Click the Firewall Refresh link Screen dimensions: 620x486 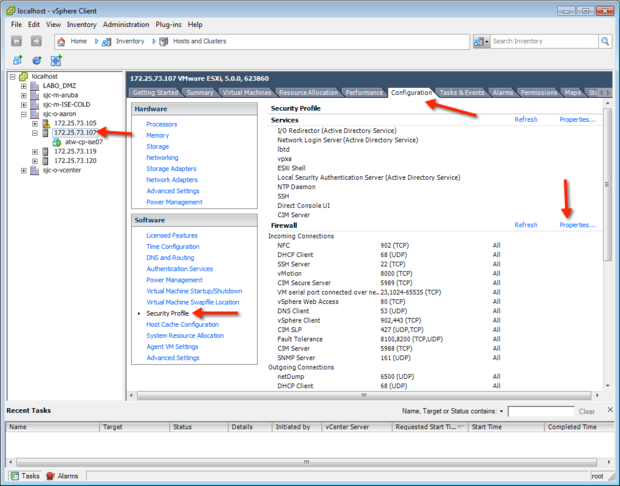point(525,225)
